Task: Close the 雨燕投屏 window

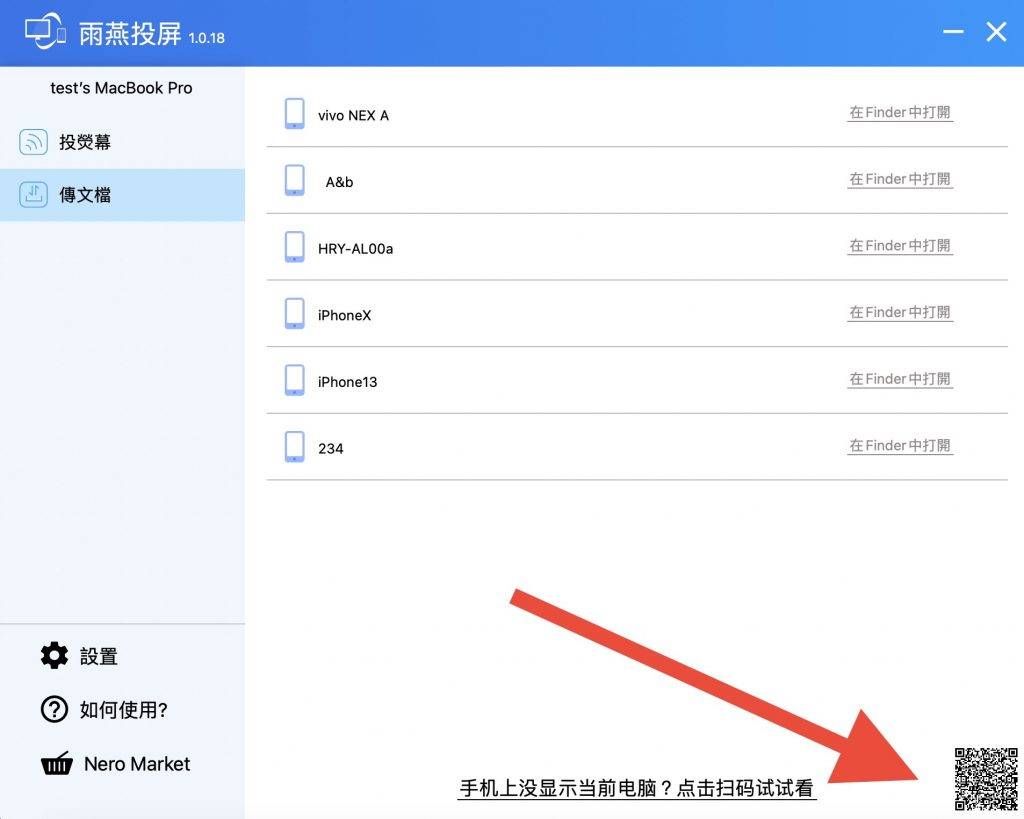Action: point(996,31)
